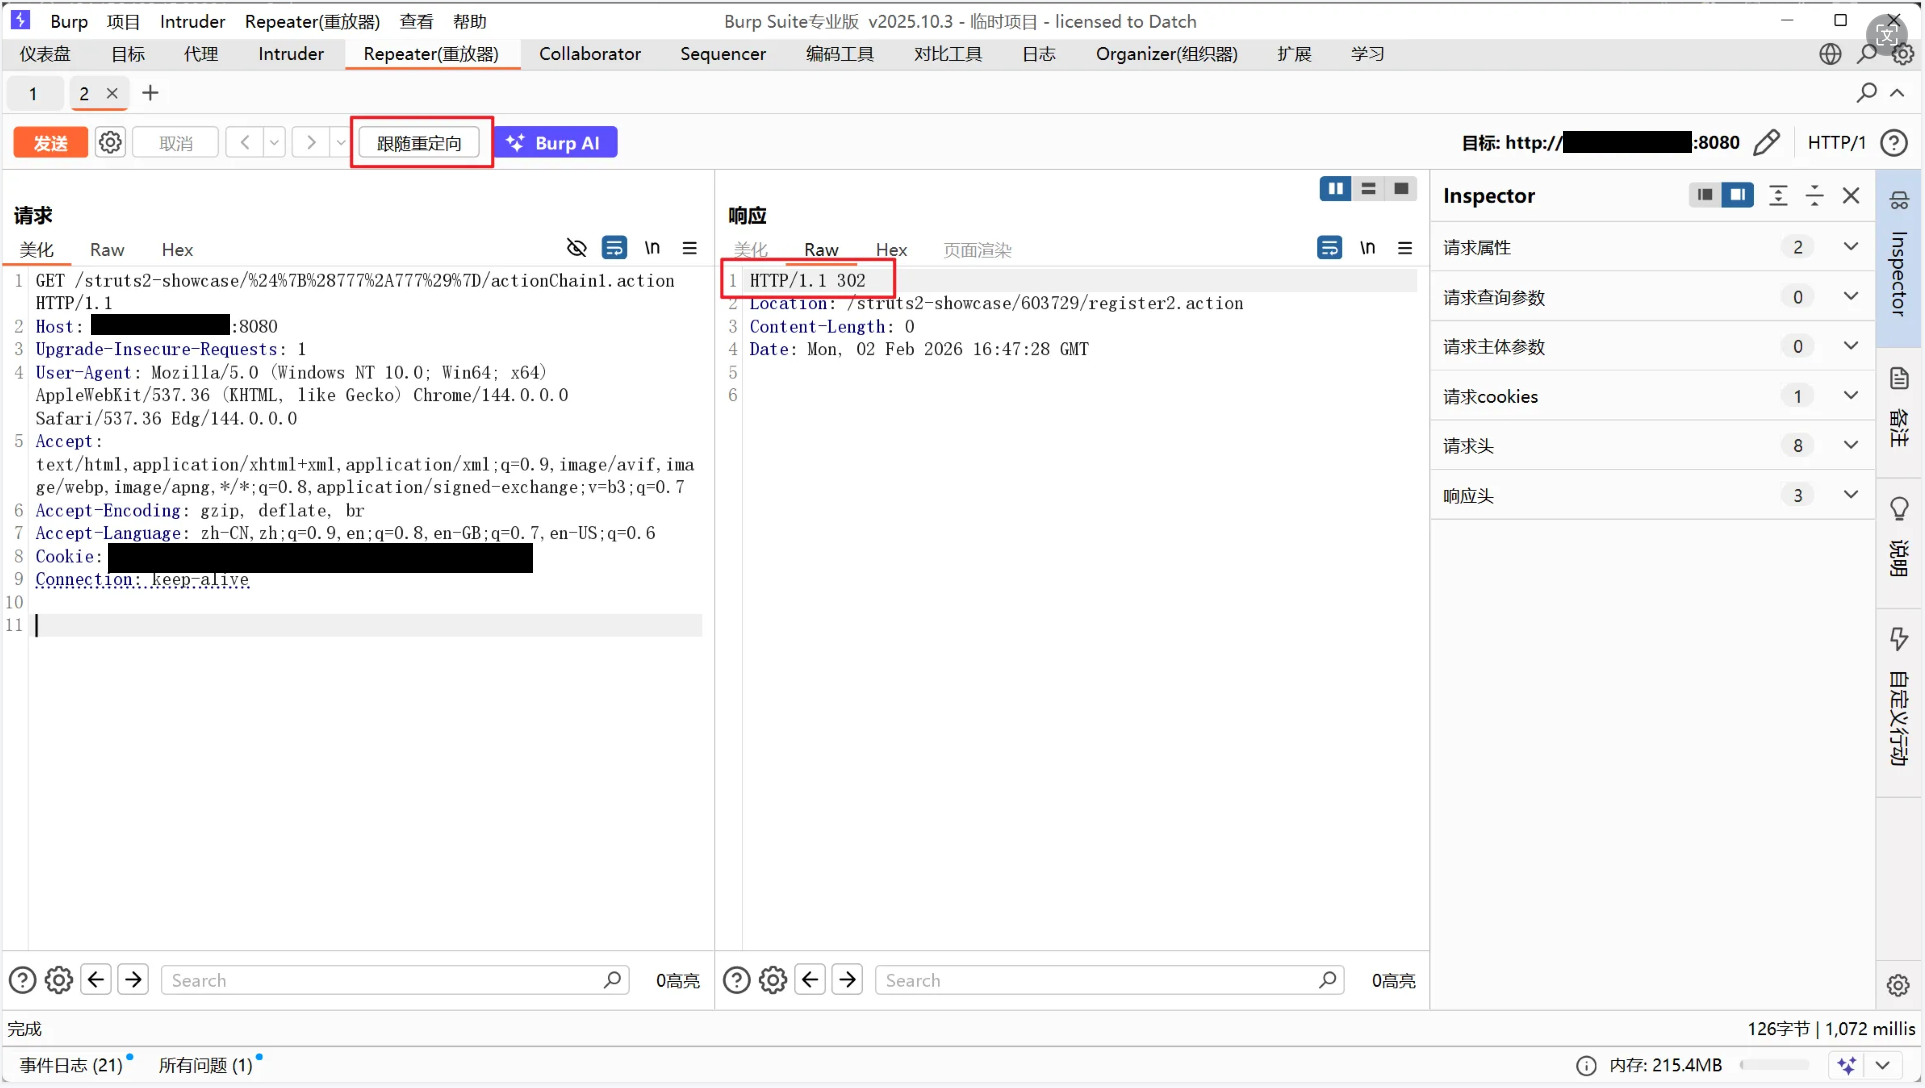The height and width of the screenshot is (1088, 1925).
Task: Dock Inspector layout to left option
Action: click(x=1705, y=195)
